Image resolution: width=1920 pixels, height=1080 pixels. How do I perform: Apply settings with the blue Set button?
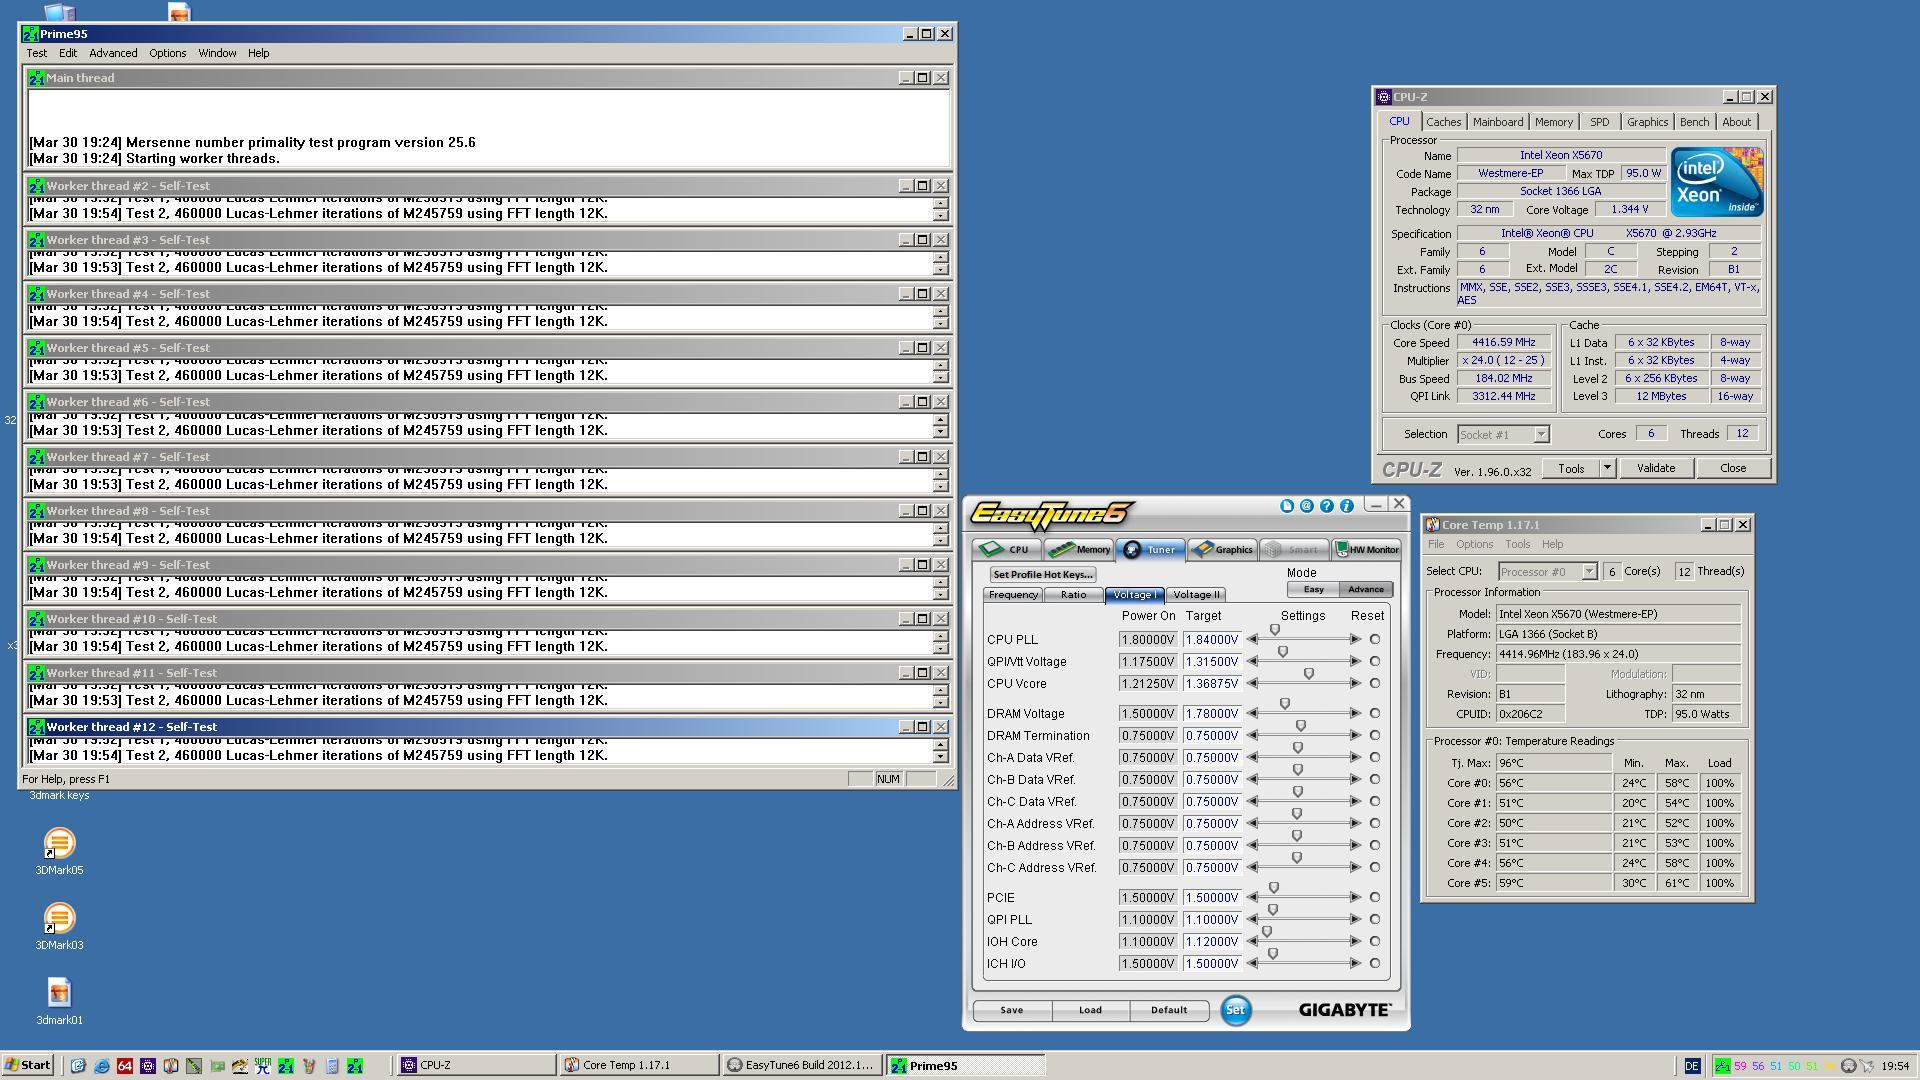point(1235,1011)
